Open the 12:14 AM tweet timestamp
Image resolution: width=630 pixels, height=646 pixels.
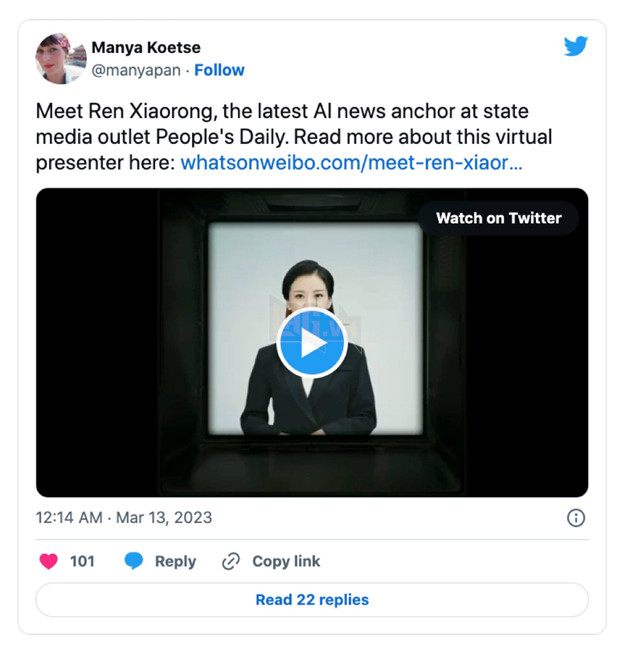(68, 518)
